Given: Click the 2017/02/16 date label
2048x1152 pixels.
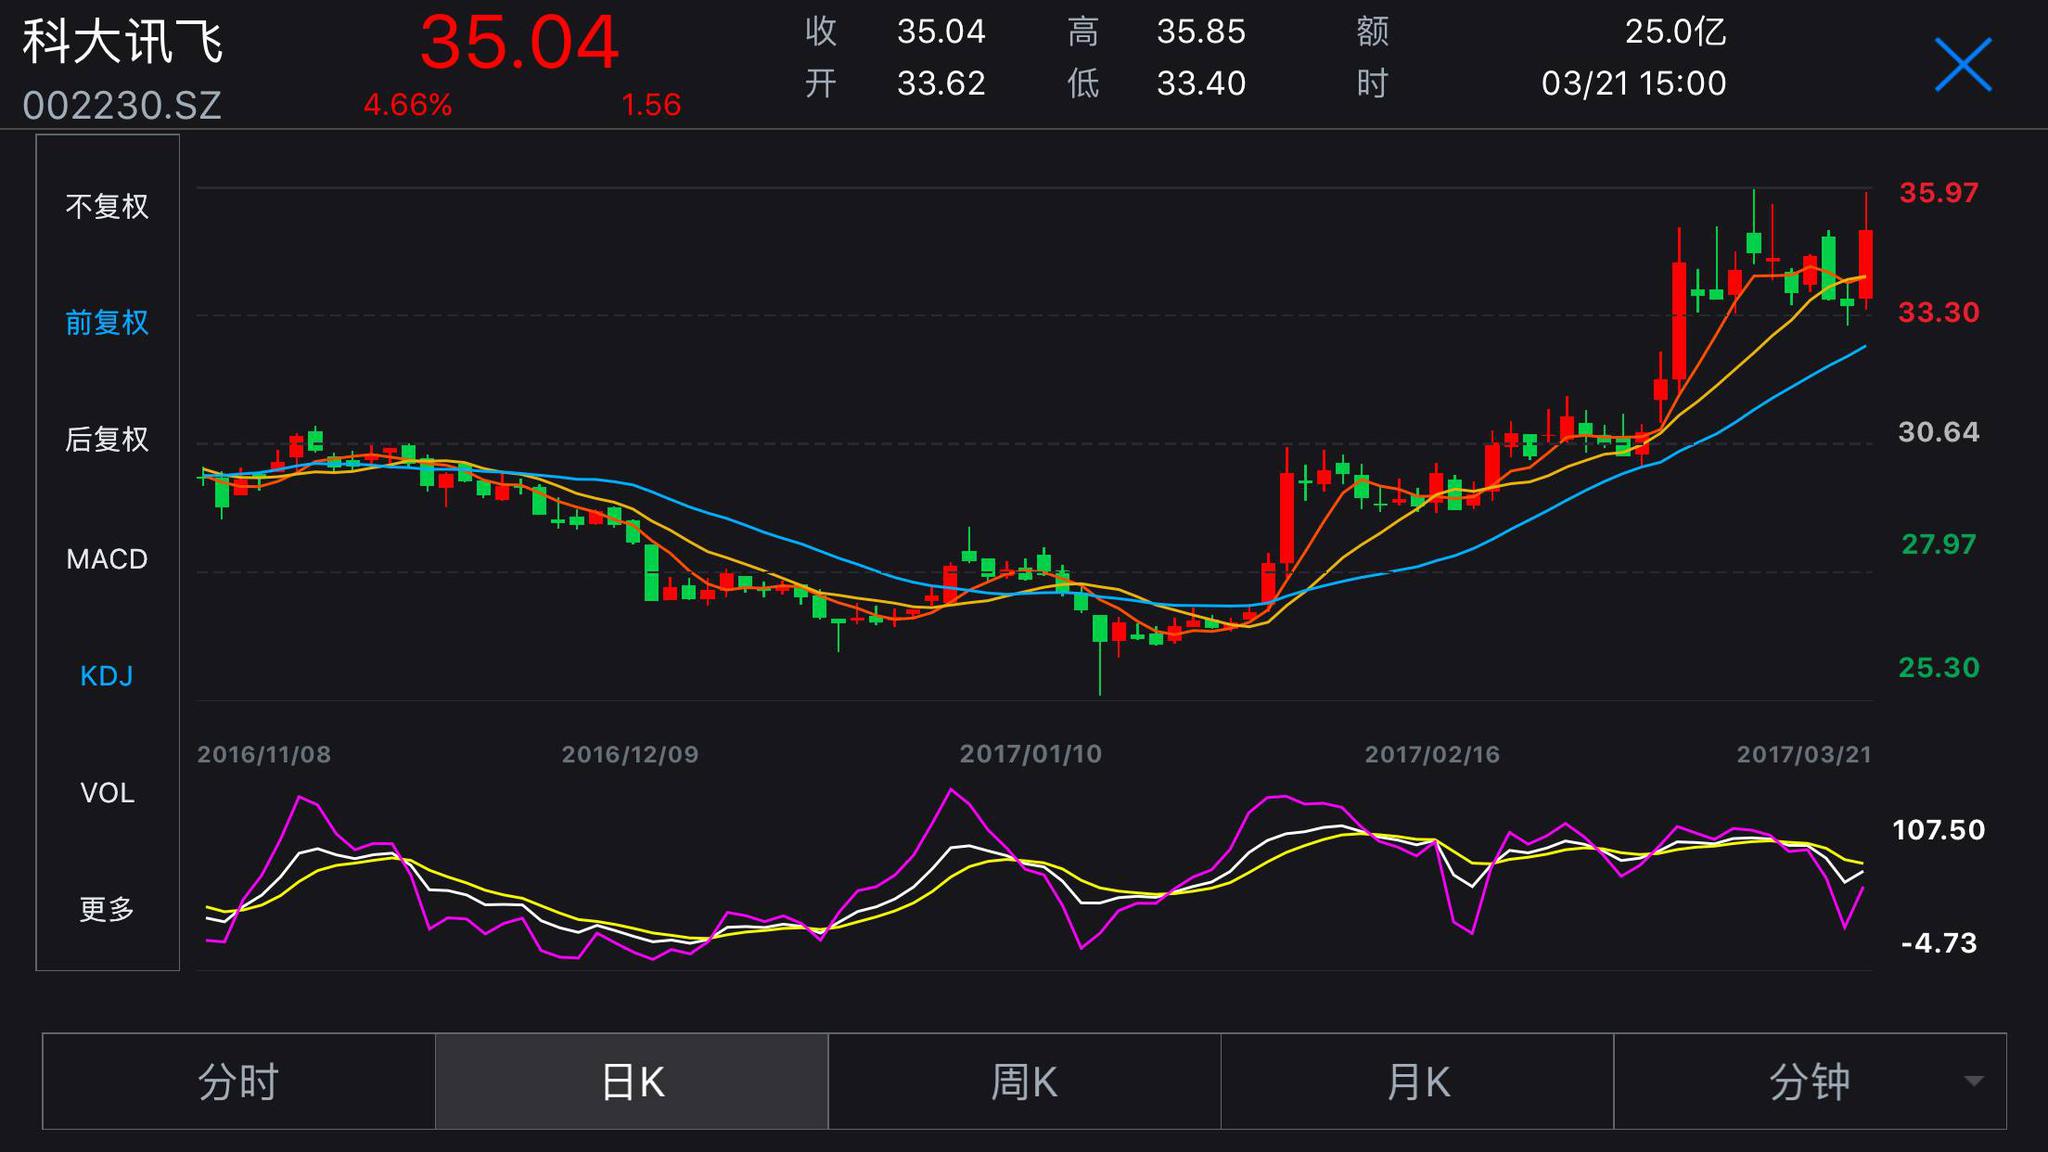Looking at the screenshot, I should tap(1432, 754).
